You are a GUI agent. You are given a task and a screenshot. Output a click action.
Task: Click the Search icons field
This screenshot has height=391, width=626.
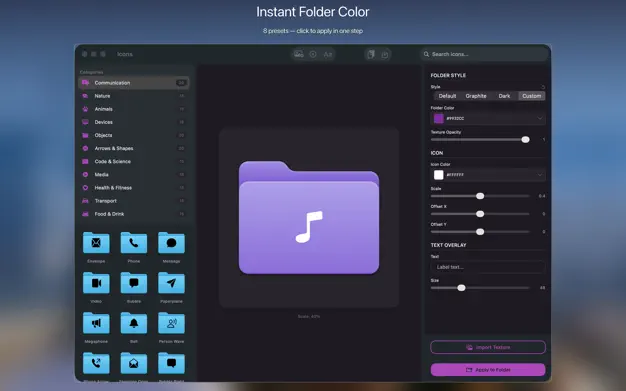click(x=485, y=54)
